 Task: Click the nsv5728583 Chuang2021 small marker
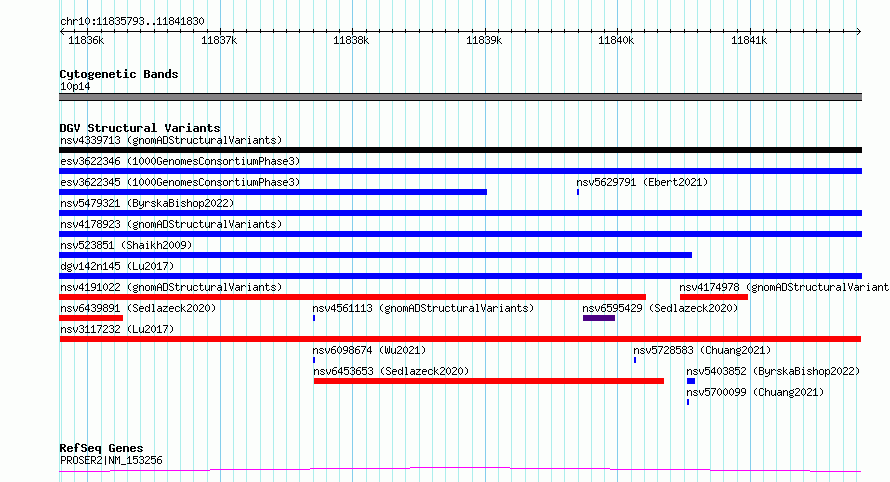[x=635, y=360]
